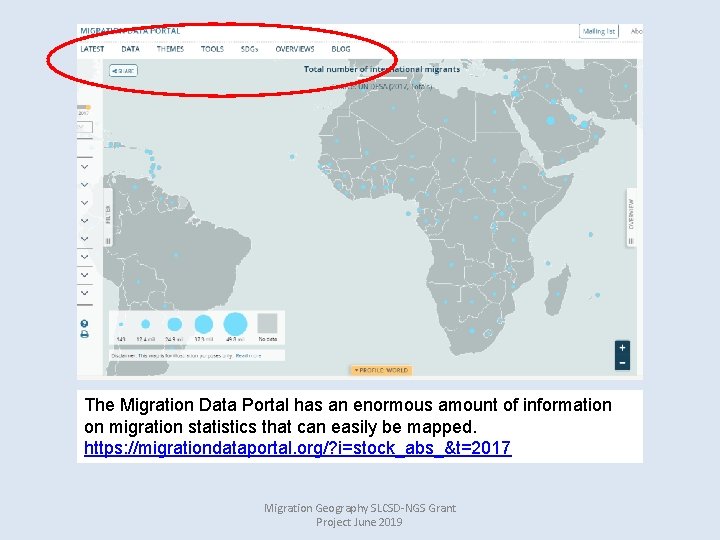The width and height of the screenshot is (720, 540).
Task: Expand the bottommost sidebar chevron section
Action: [x=84, y=292]
